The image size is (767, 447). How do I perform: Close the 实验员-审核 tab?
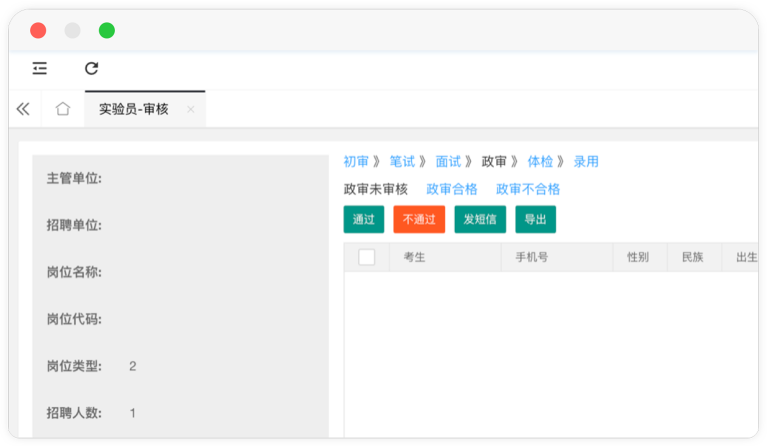click(190, 110)
